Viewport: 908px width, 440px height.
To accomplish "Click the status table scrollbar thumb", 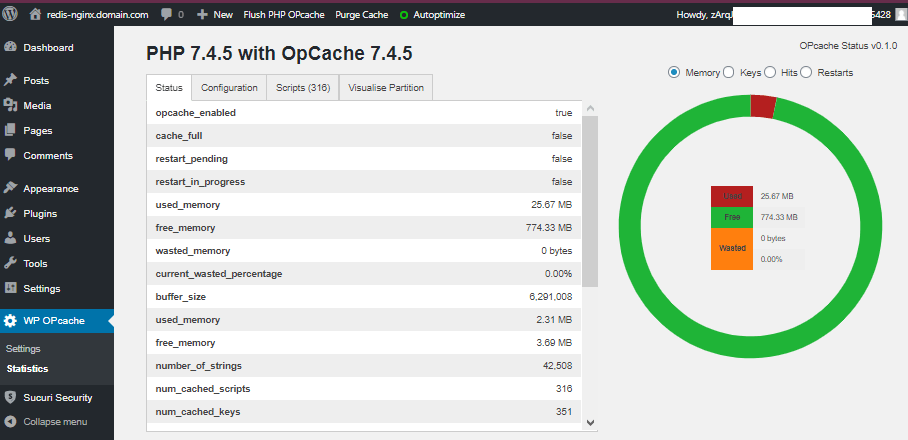I will pos(590,201).
